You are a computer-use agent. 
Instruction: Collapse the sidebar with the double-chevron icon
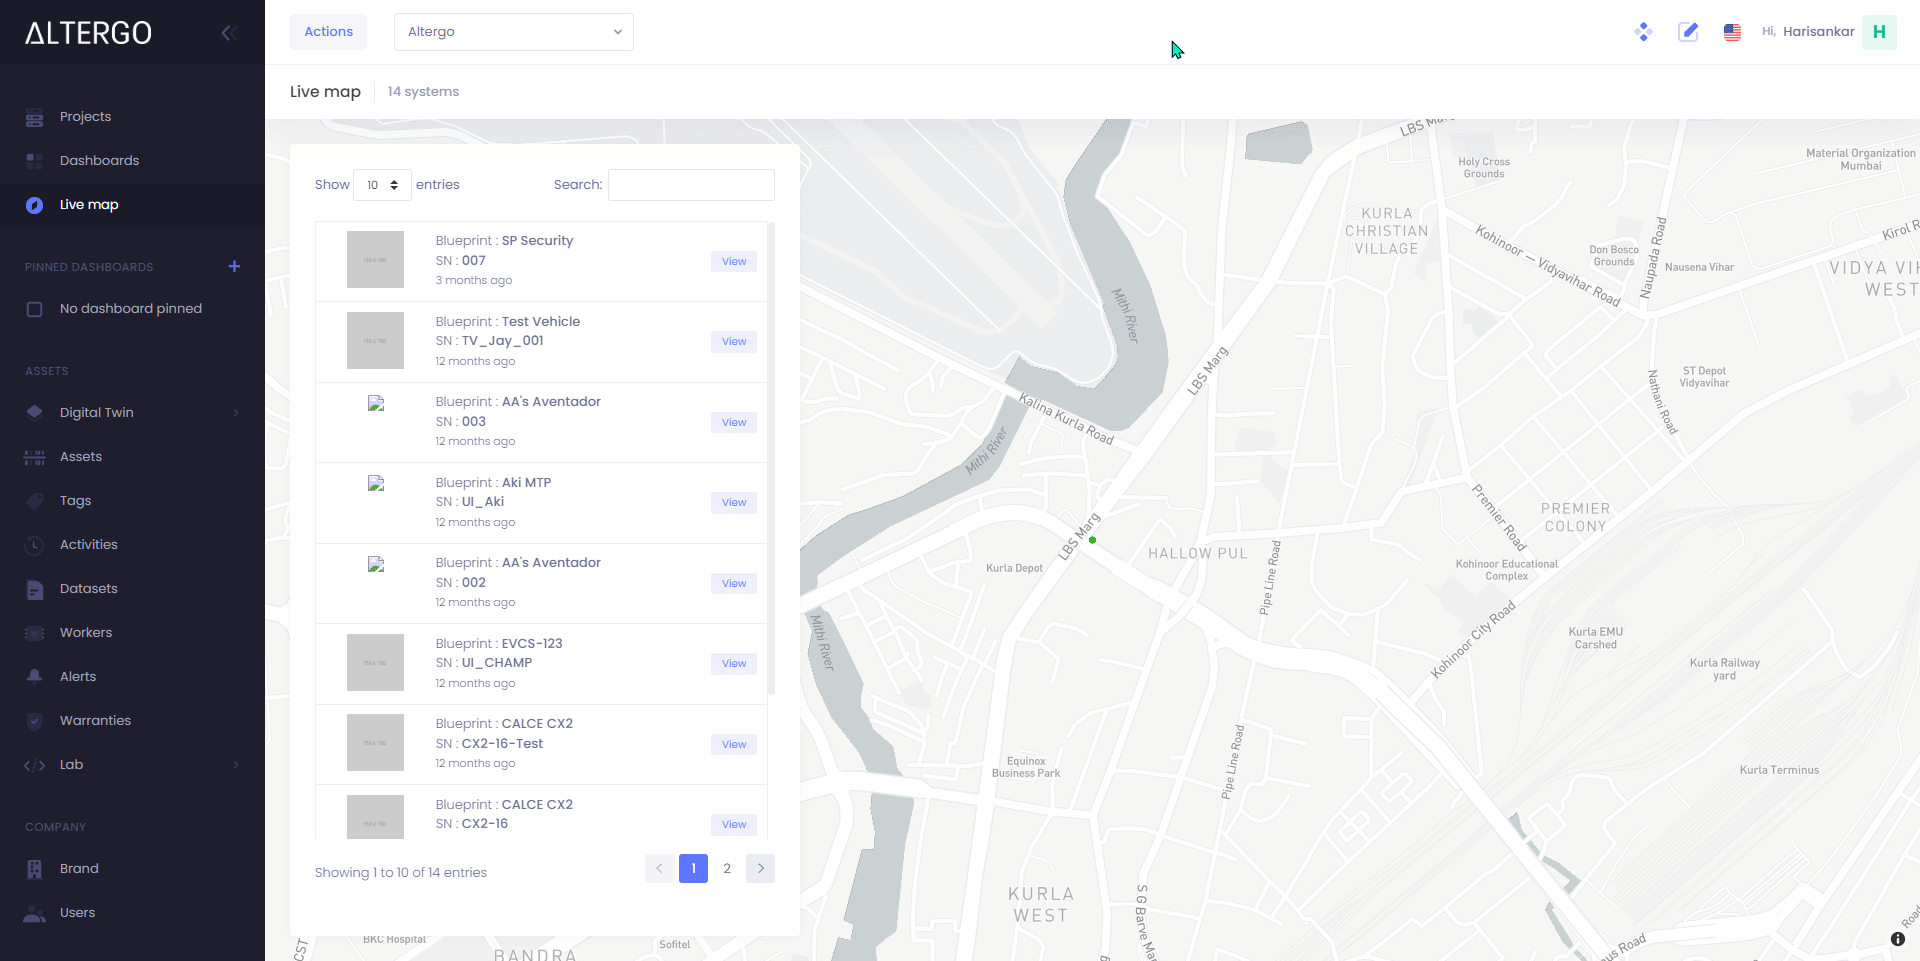[228, 33]
